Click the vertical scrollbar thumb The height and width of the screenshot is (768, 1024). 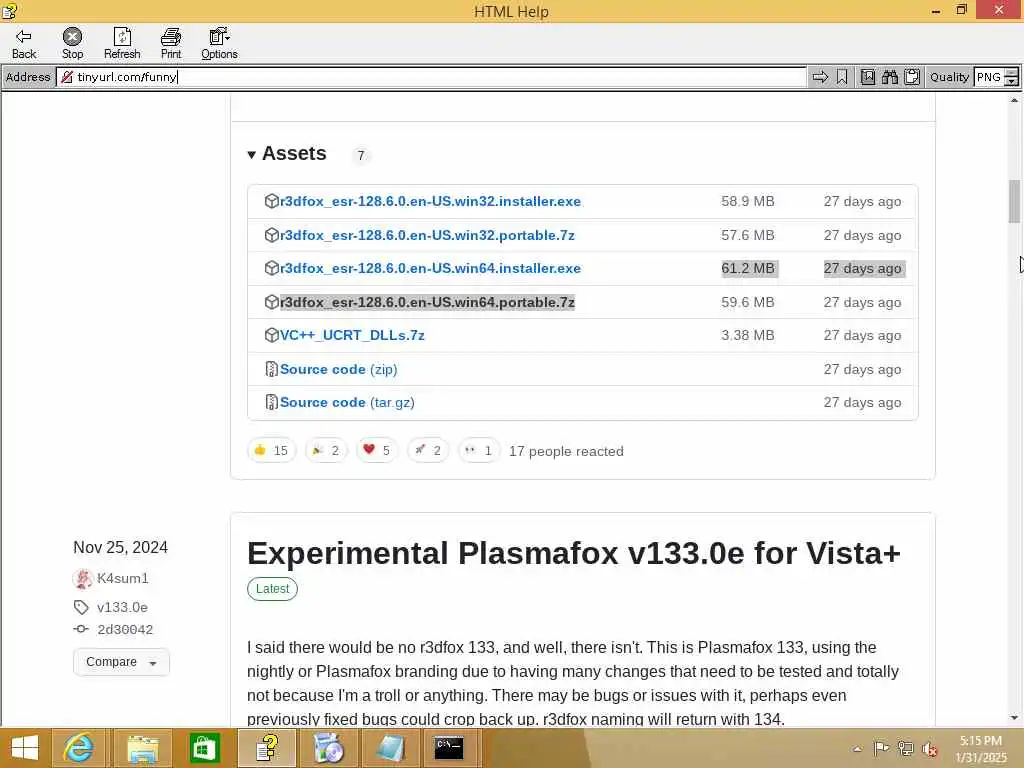(x=1014, y=201)
